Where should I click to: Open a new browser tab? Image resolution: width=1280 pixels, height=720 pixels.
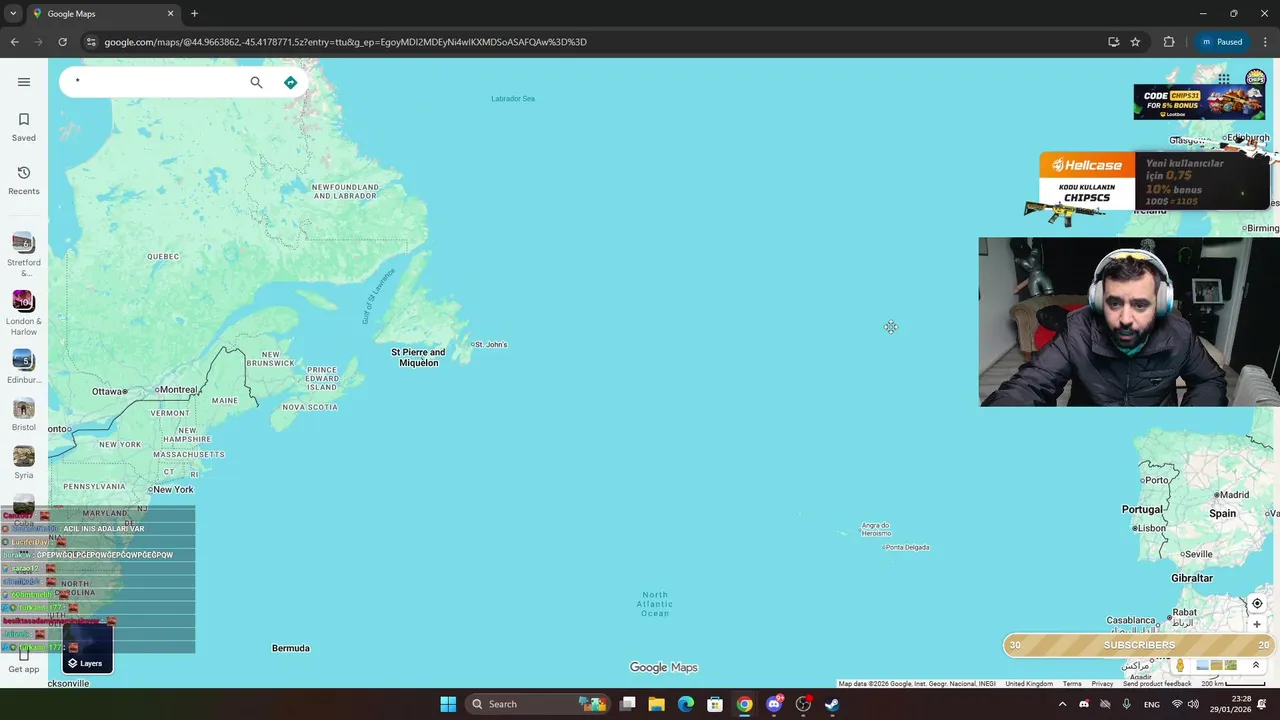194,14
